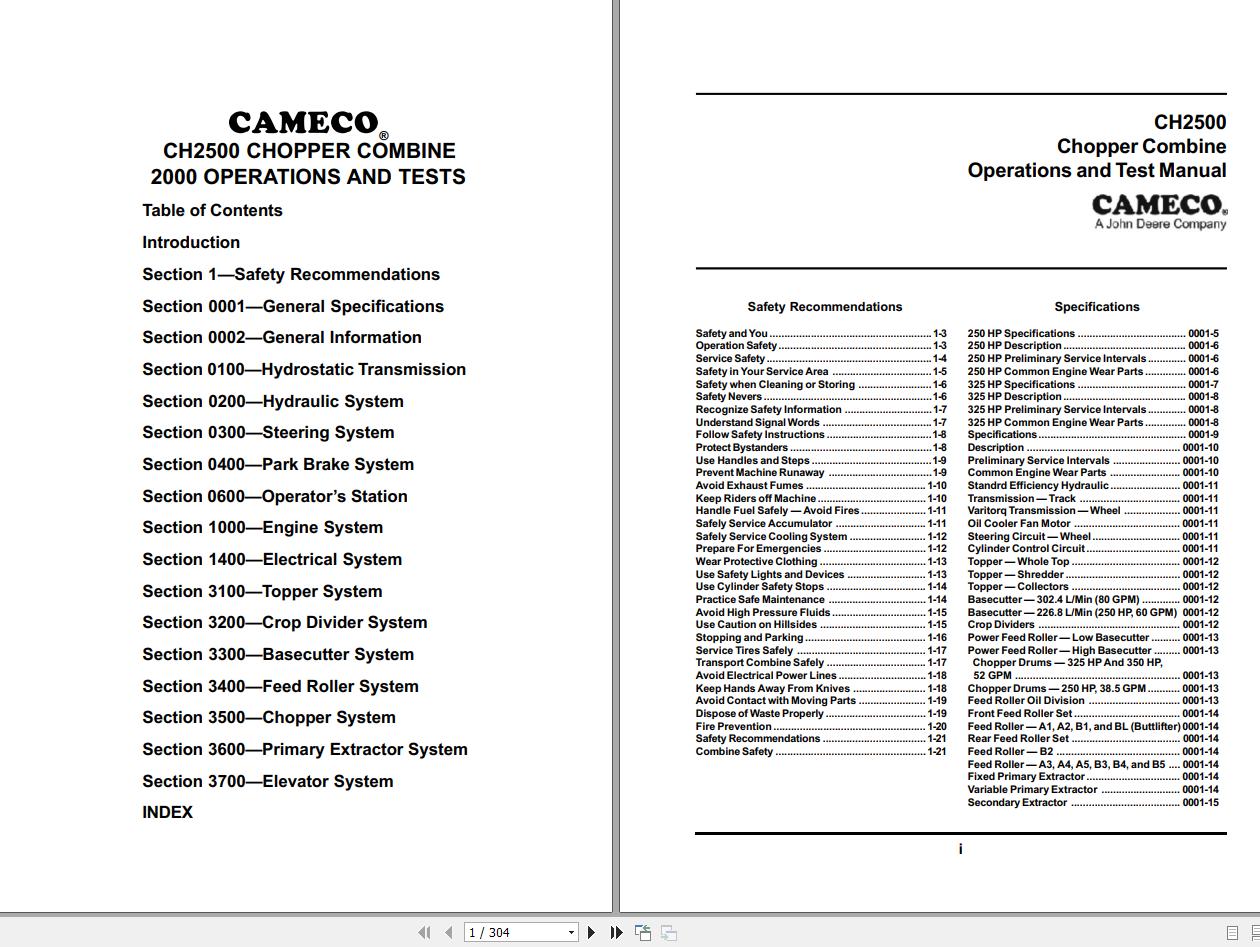Click 'Keep Riders off Machine' entry
This screenshot has width=1260, height=947.
821,498
